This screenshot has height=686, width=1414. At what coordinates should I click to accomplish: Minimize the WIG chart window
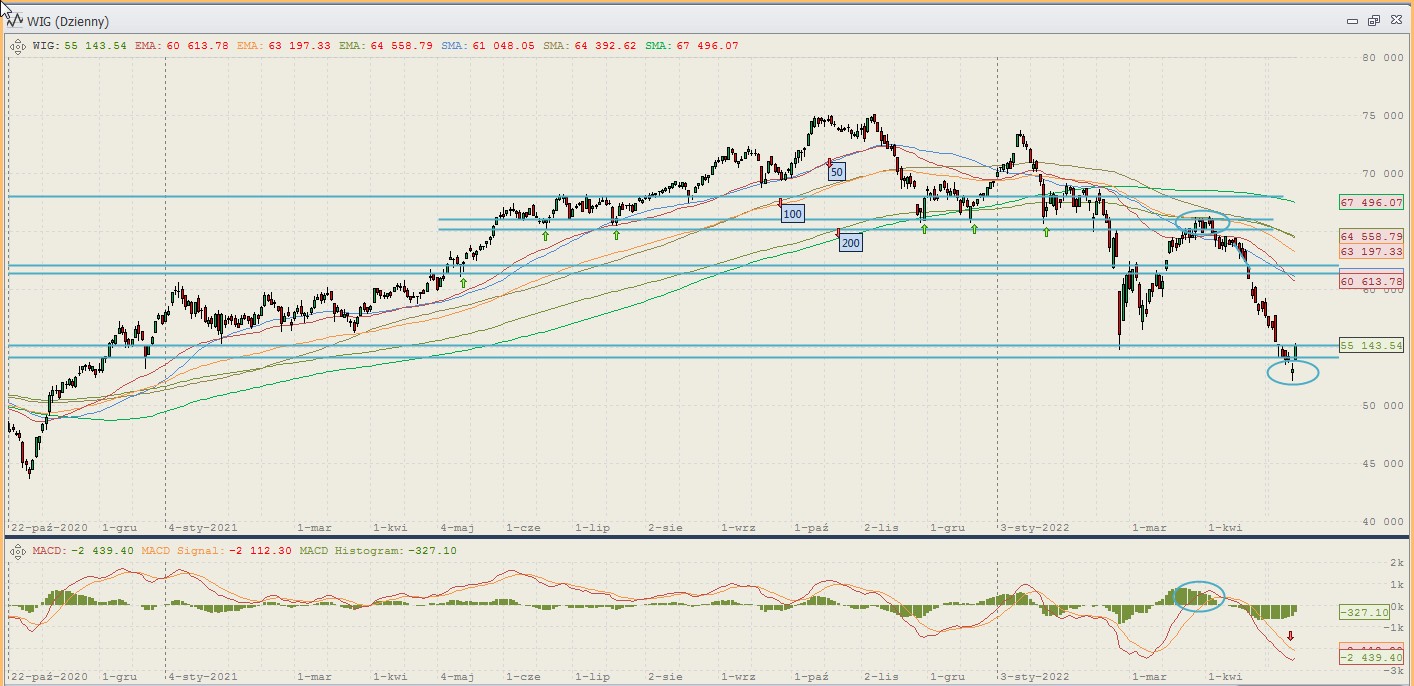(1352, 21)
